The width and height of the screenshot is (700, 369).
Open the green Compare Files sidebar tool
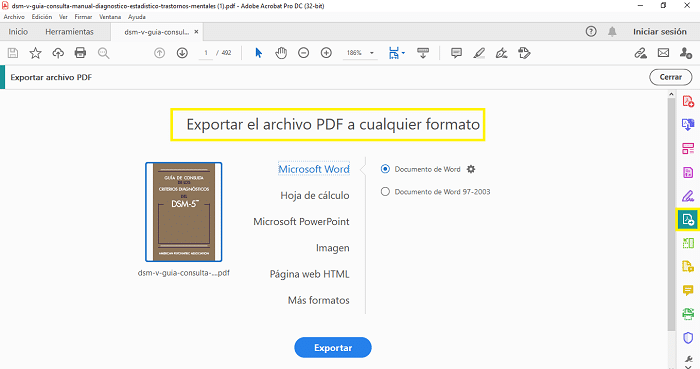[x=688, y=243]
